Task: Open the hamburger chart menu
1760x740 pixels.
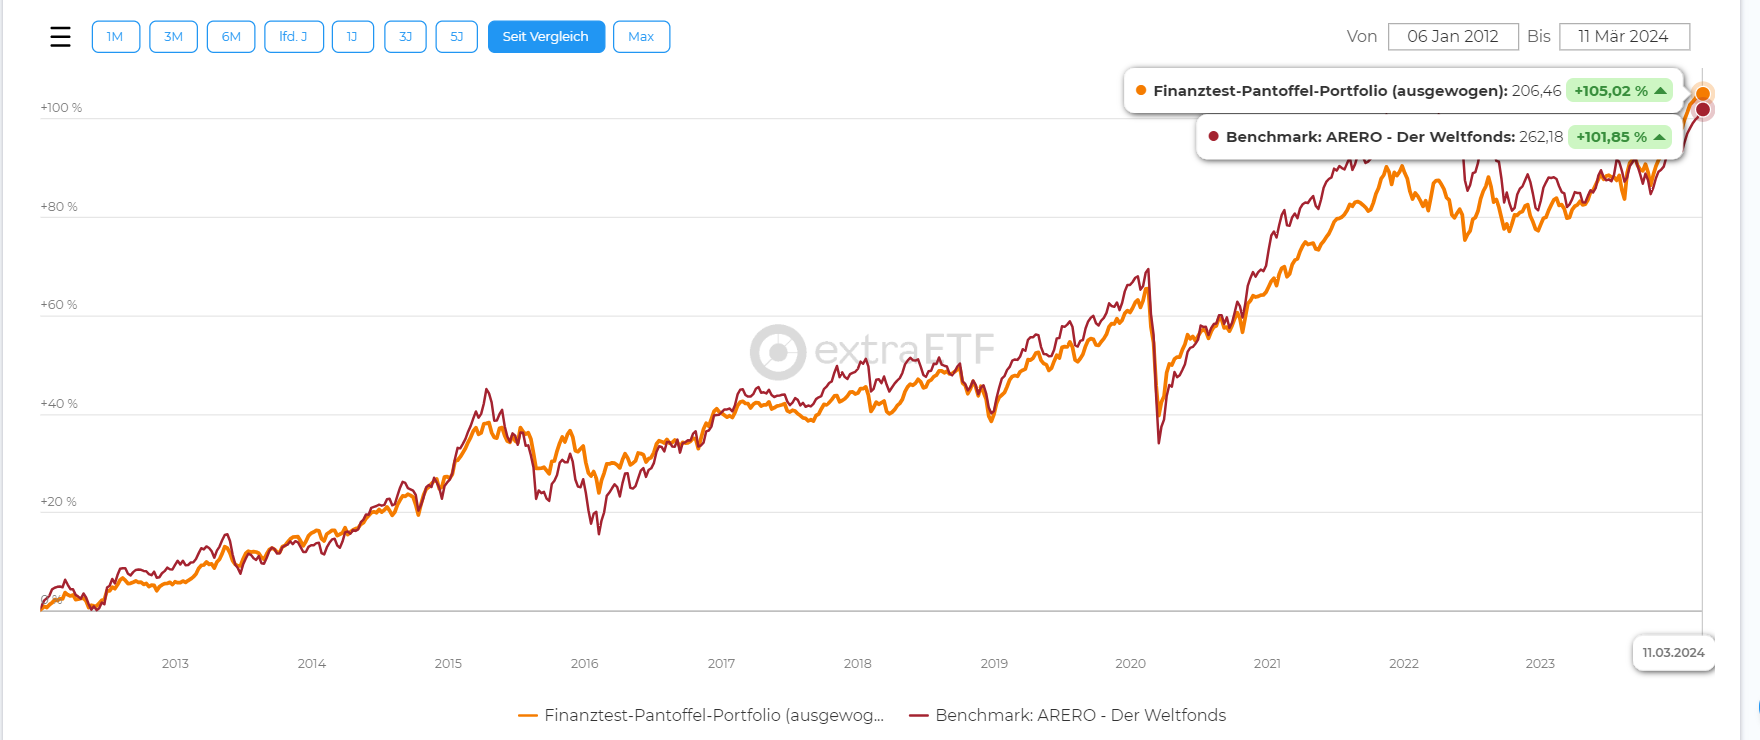Action: [60, 37]
